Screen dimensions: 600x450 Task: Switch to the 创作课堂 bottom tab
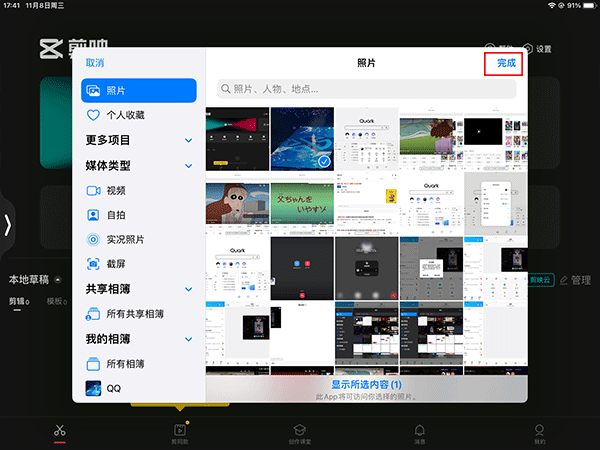[x=300, y=432]
